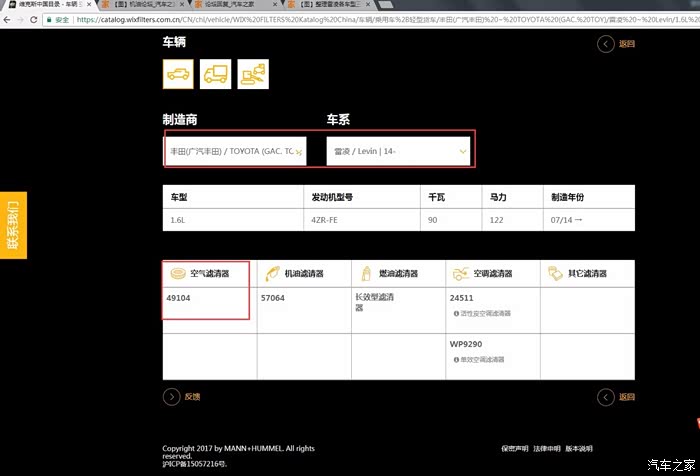Click the top 返回 back arrow icon
700x476 pixels.
[x=606, y=44]
